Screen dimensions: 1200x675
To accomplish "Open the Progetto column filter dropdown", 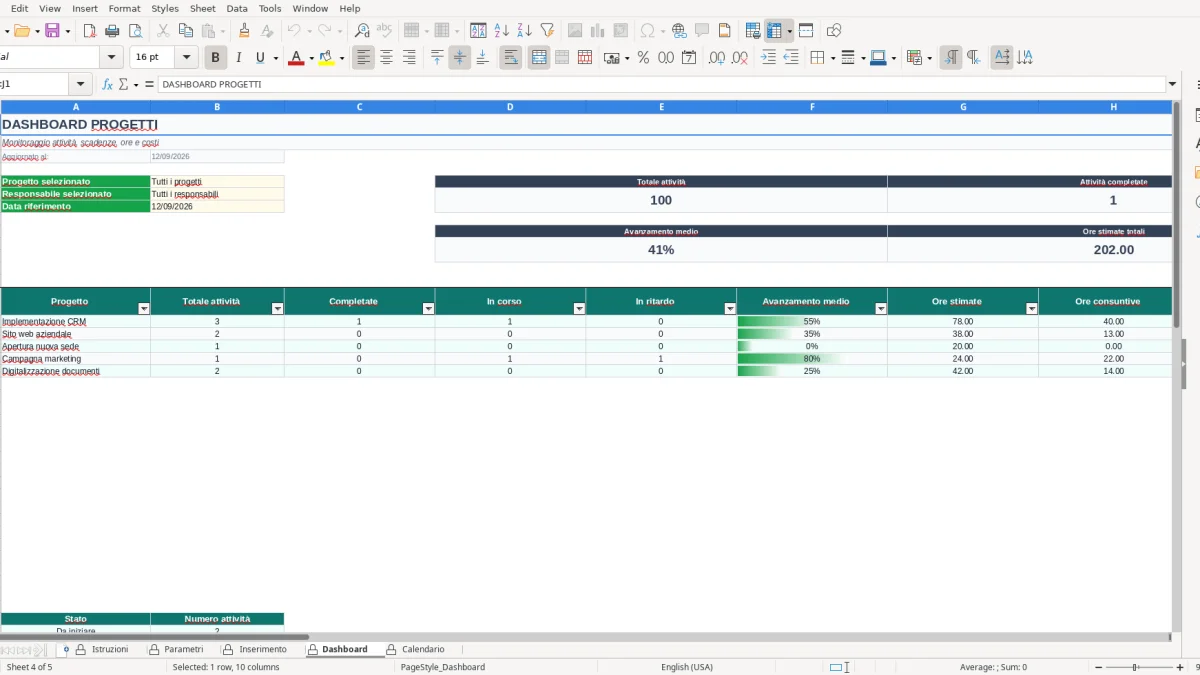I will [x=143, y=309].
